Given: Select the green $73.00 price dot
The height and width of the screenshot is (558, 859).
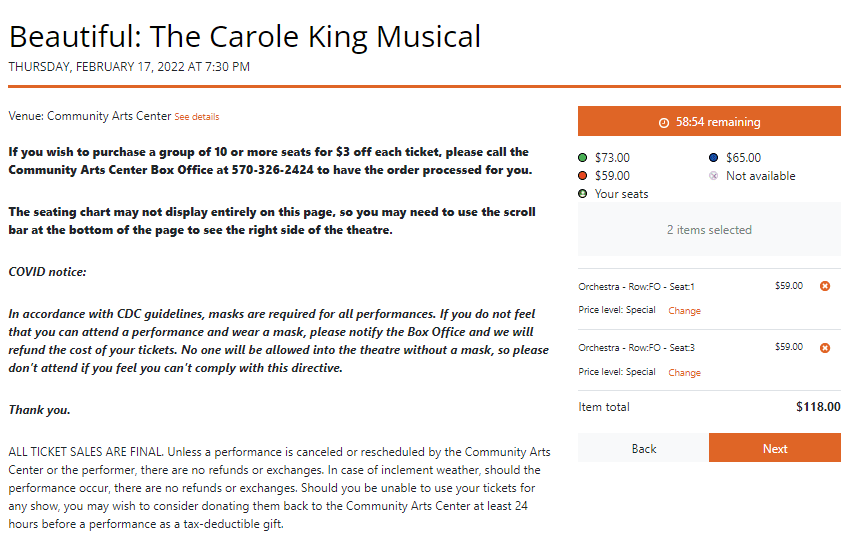Looking at the screenshot, I should tap(582, 158).
